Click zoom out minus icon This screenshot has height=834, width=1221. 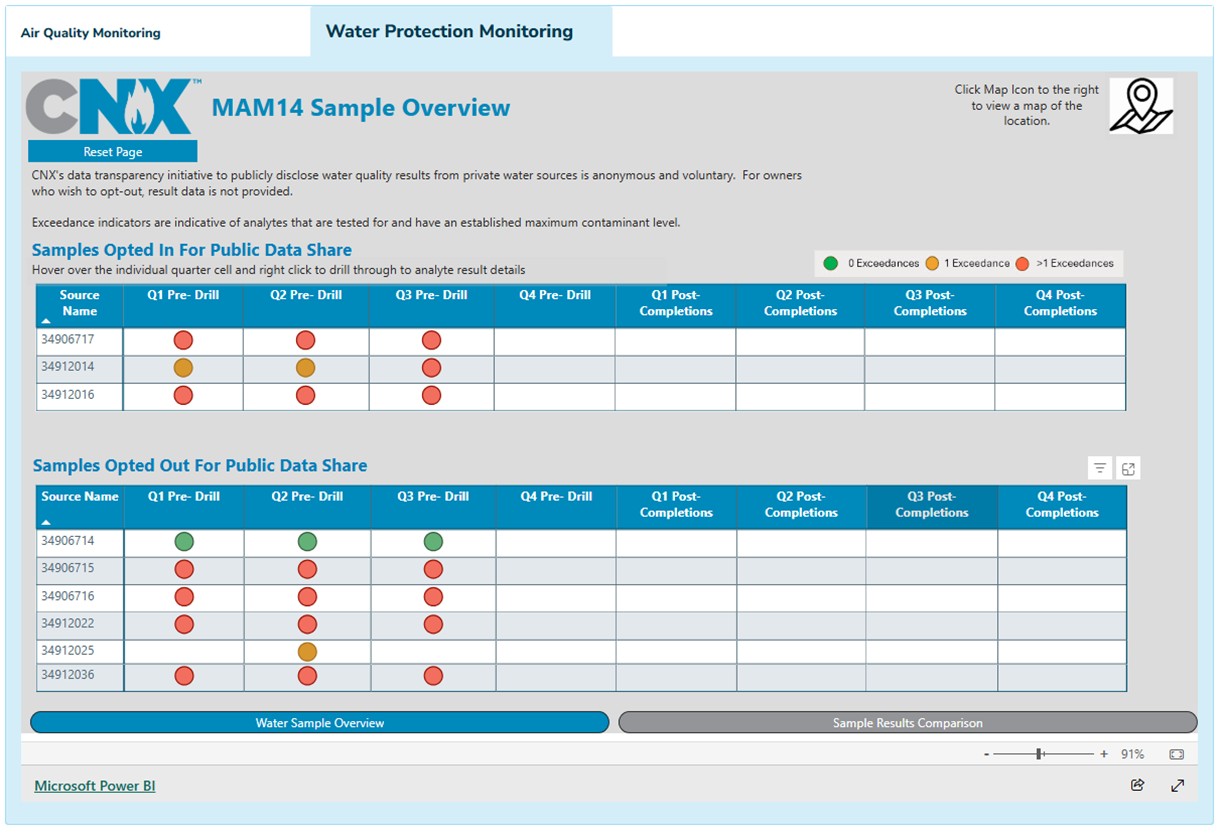click(x=987, y=754)
